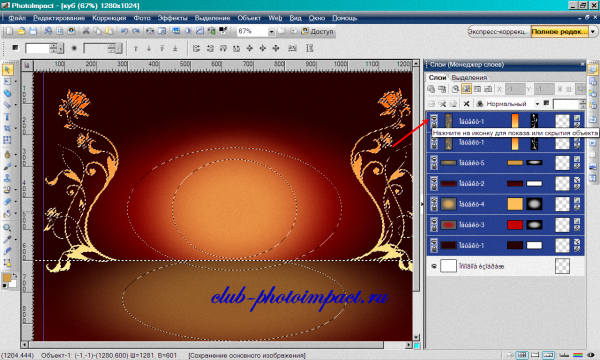
Task: Open the Эффекты menu
Action: [172, 18]
